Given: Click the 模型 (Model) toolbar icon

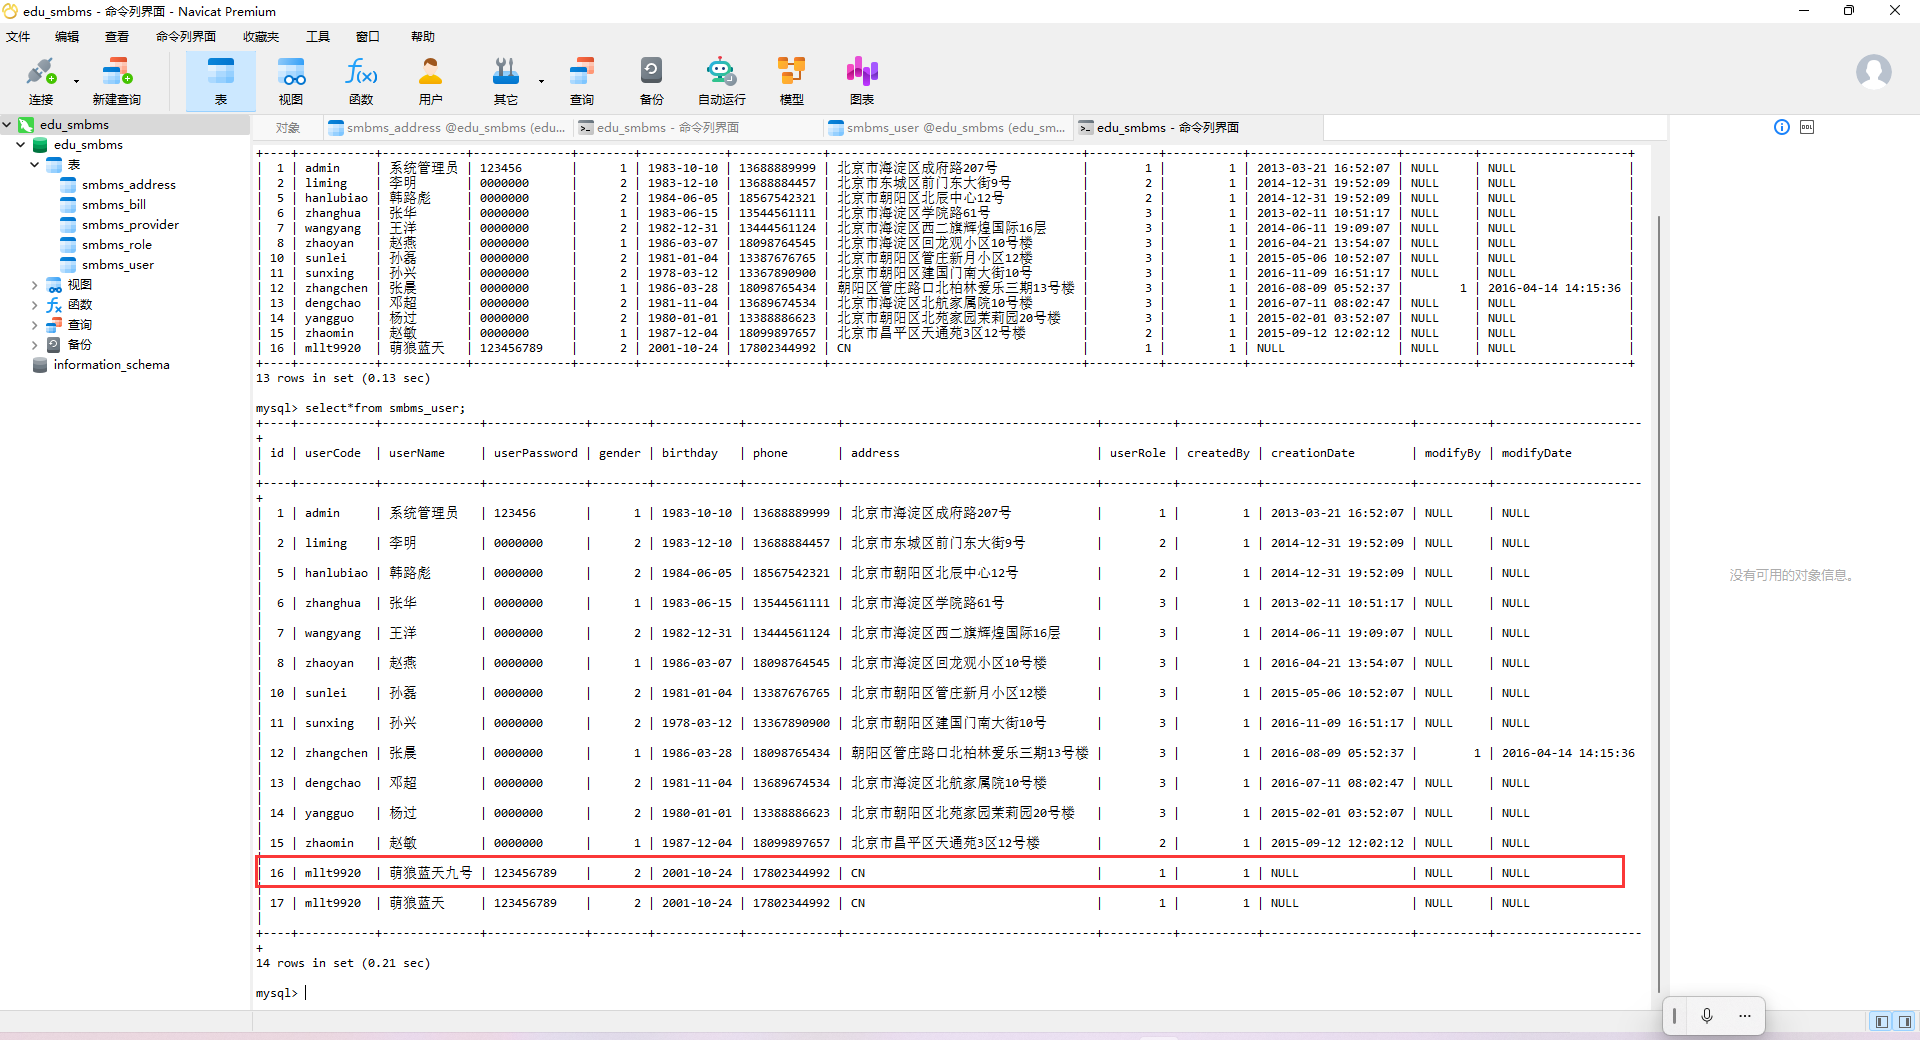Looking at the screenshot, I should tap(792, 81).
